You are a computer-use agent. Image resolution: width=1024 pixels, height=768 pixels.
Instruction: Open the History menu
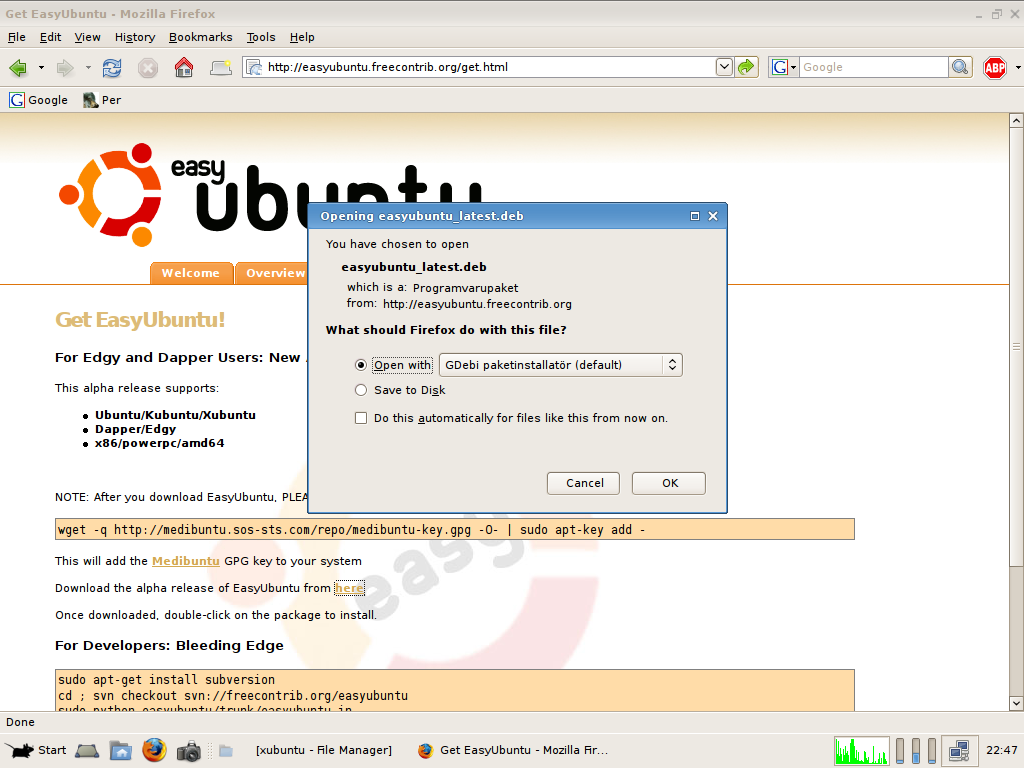click(x=135, y=37)
